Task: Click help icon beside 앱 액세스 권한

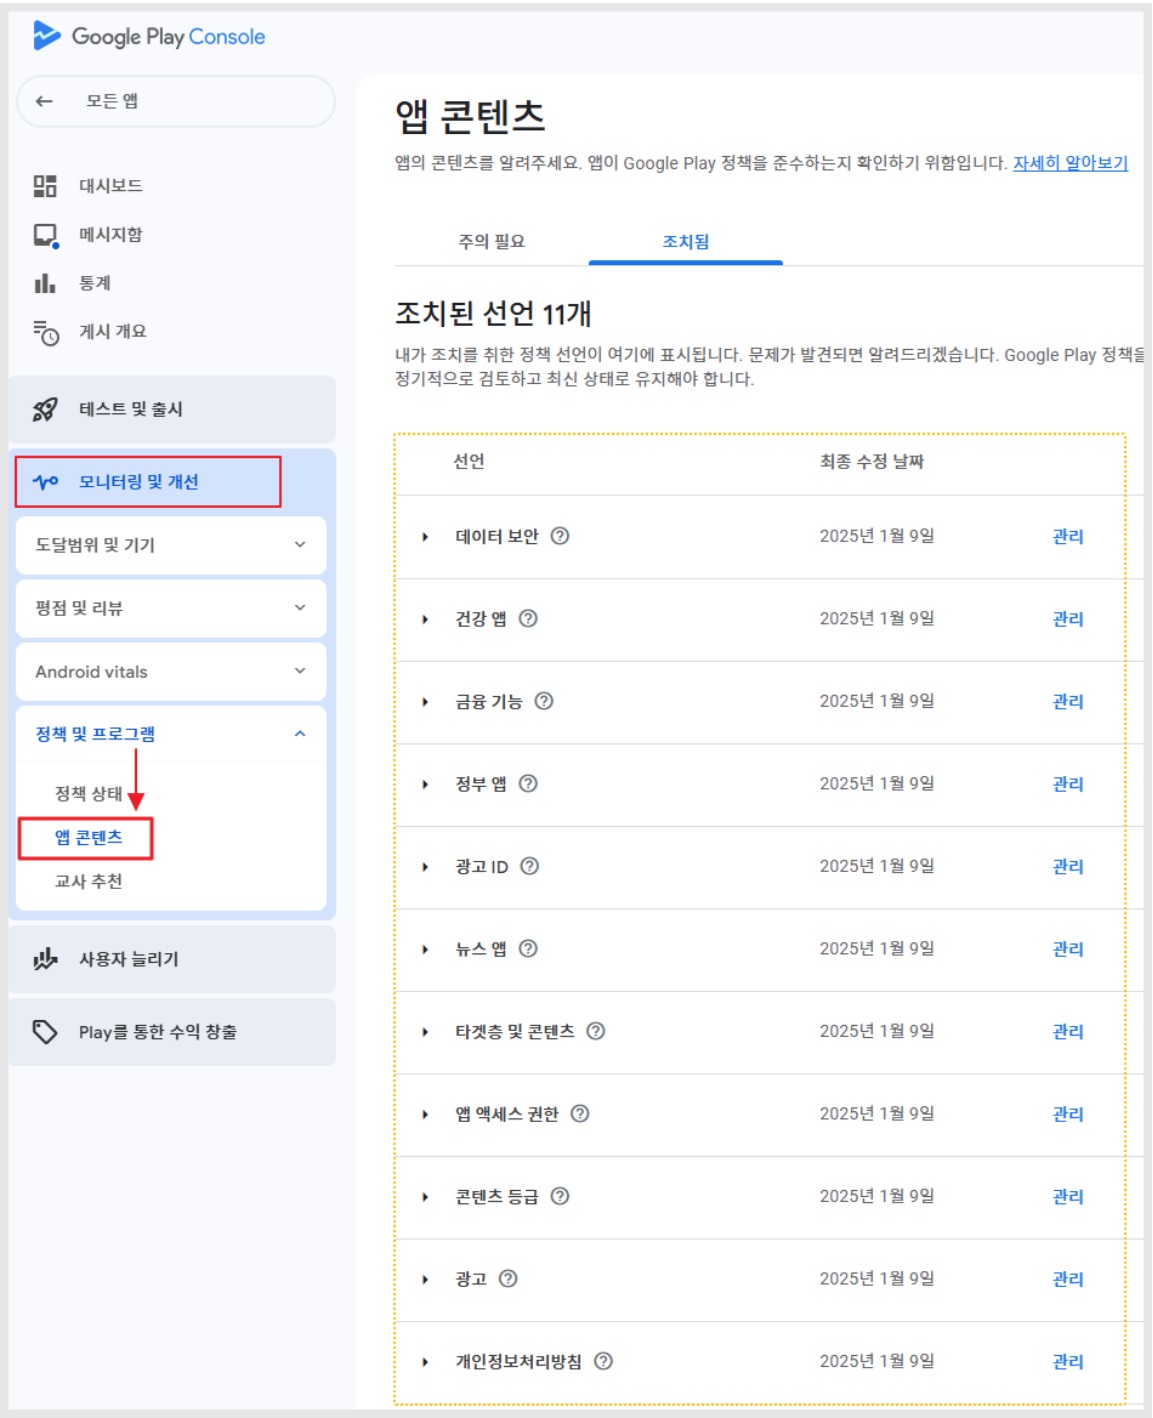Action: coord(580,1113)
